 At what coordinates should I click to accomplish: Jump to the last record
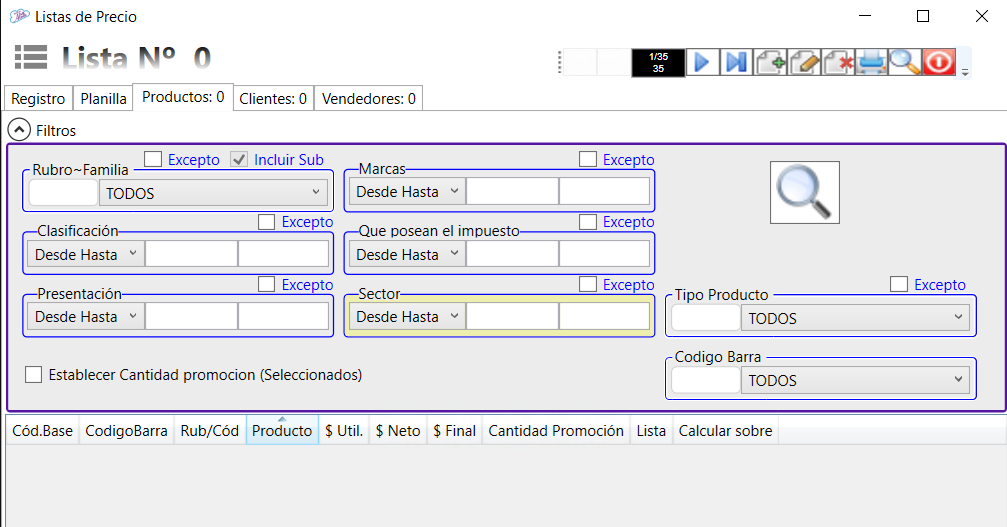tap(736, 62)
